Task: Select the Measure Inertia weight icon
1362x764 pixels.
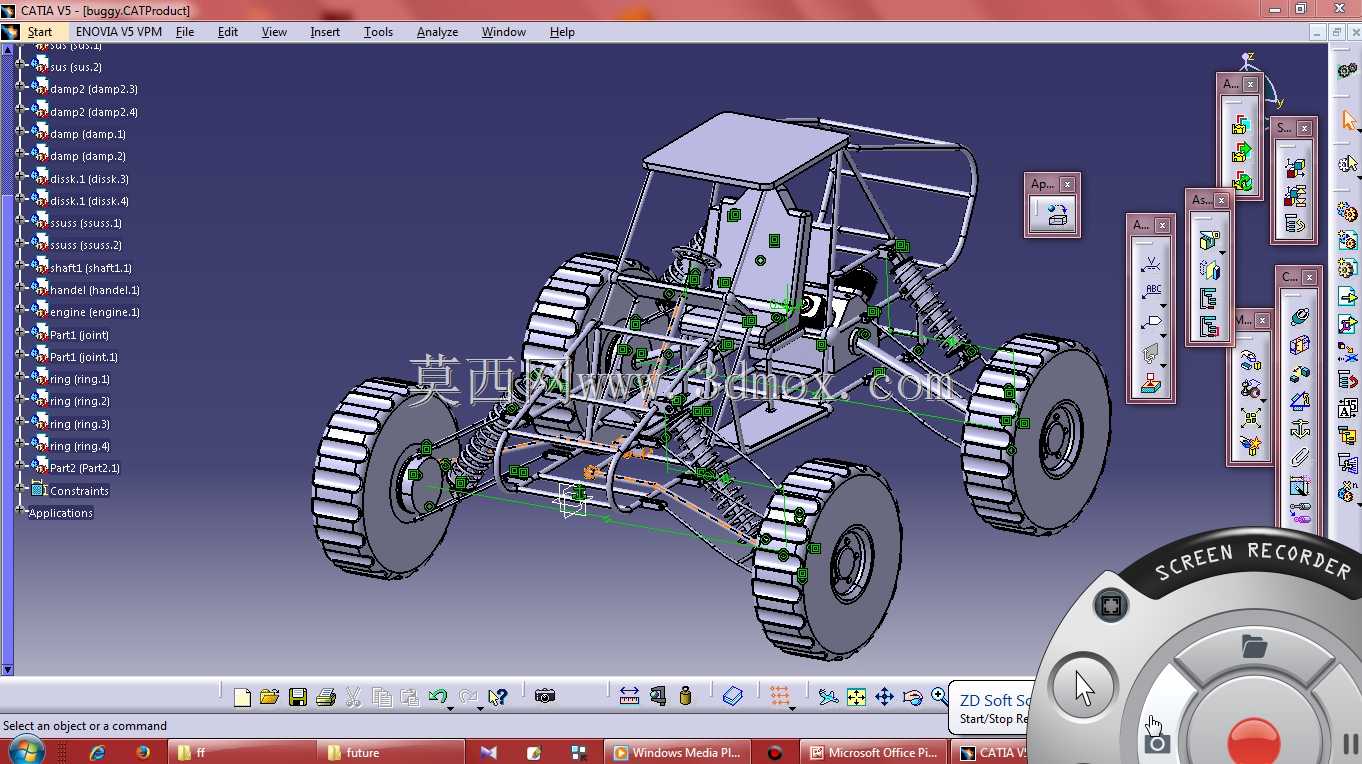Action: click(x=685, y=696)
